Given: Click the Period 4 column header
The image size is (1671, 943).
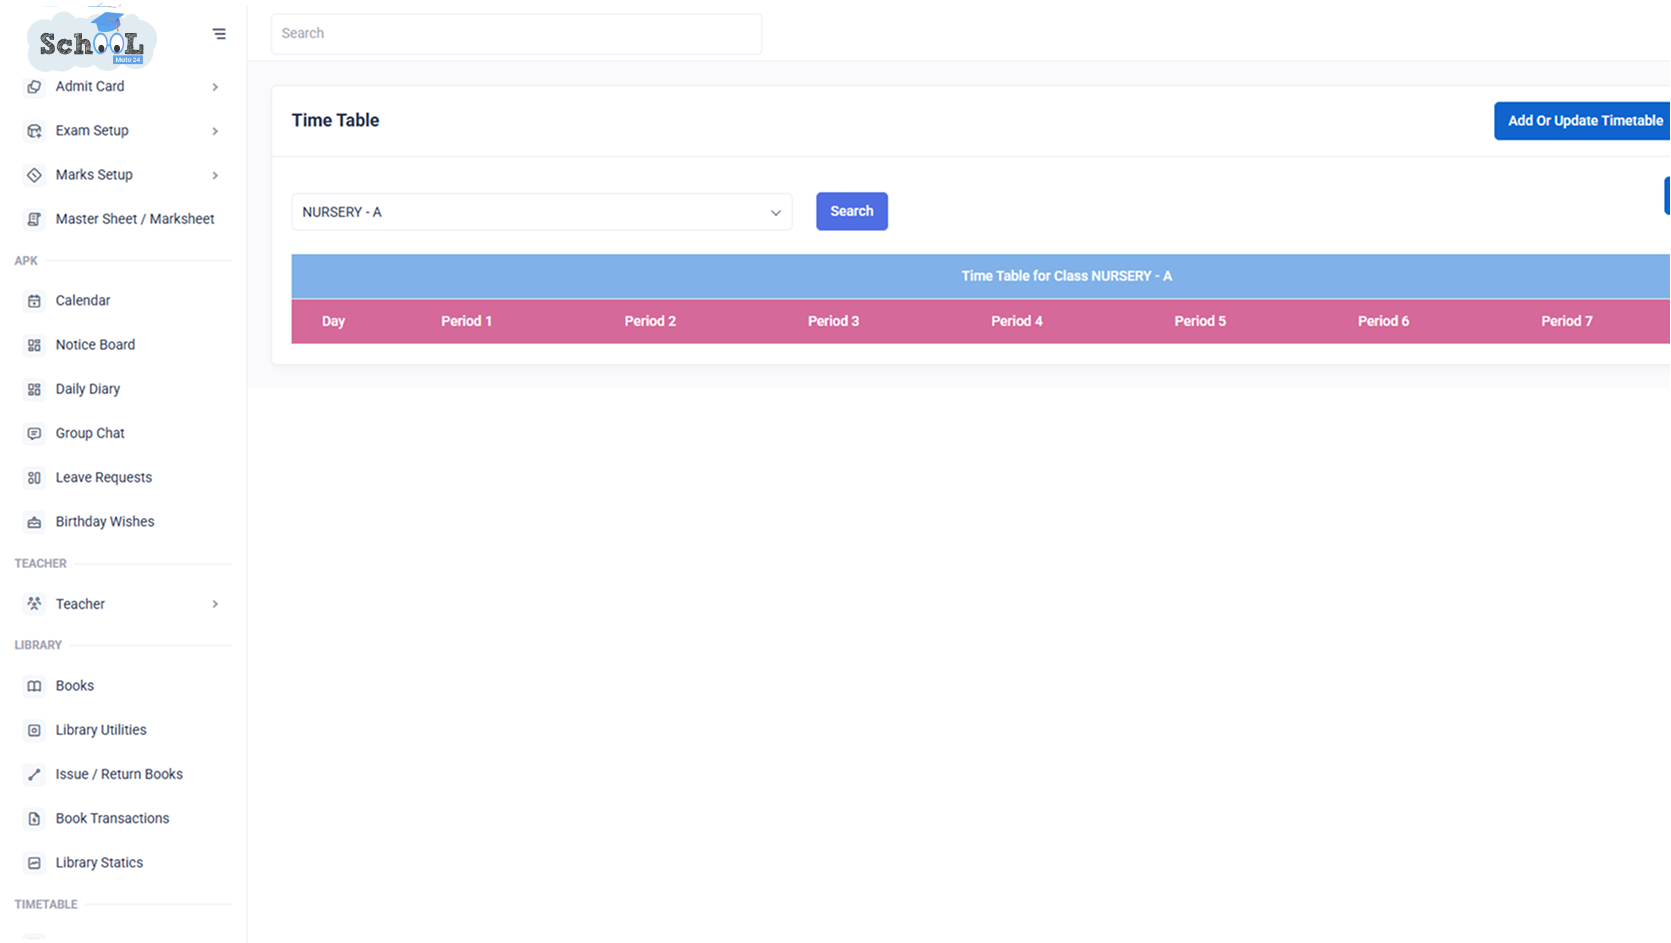Looking at the screenshot, I should (x=1017, y=321).
